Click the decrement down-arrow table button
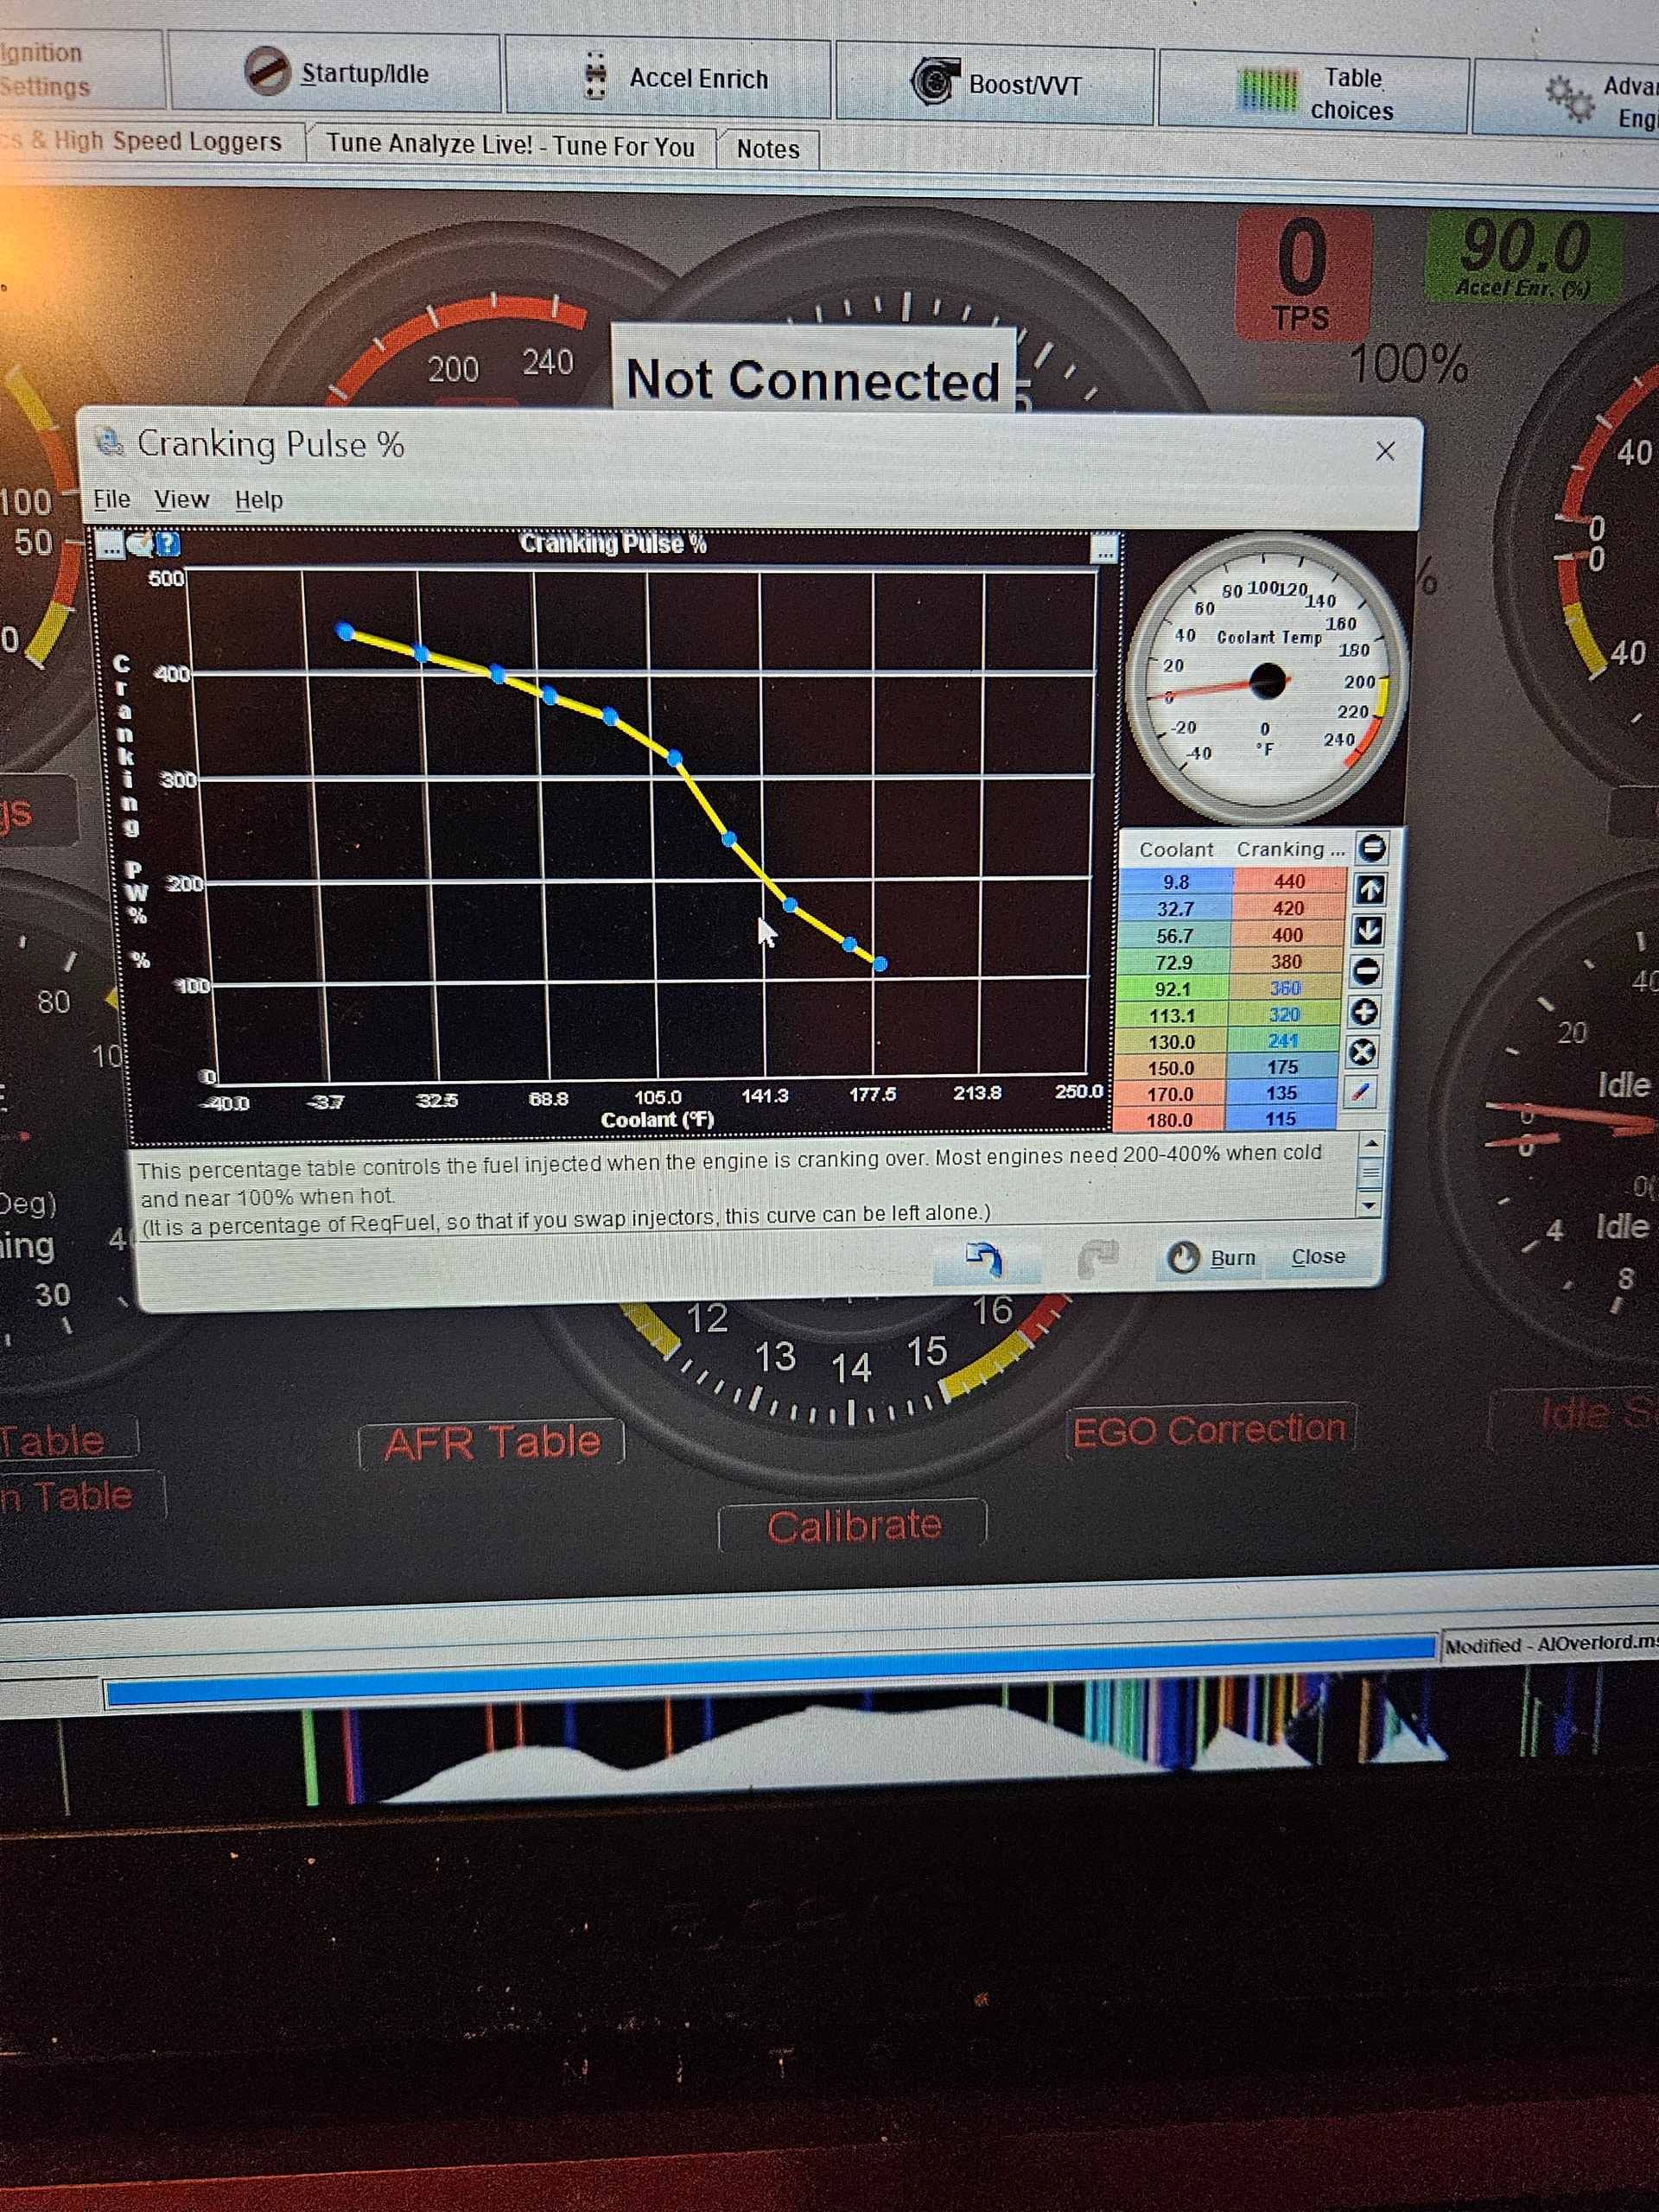1659x2212 pixels. point(1367,930)
